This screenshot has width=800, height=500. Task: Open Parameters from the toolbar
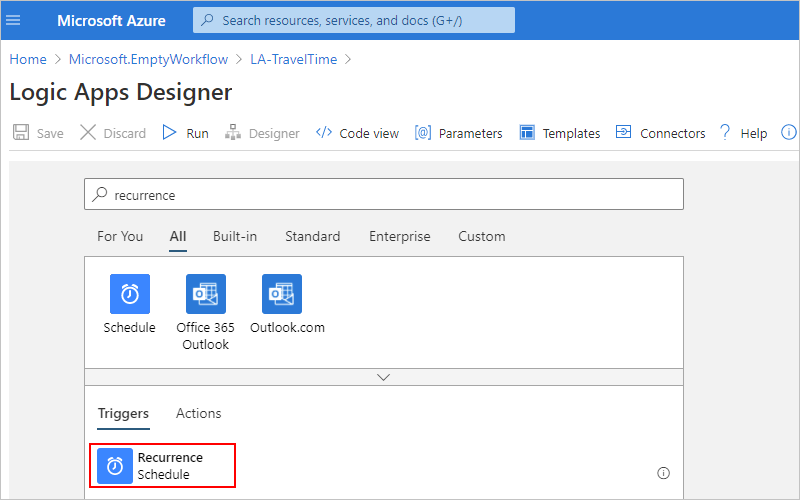470,134
